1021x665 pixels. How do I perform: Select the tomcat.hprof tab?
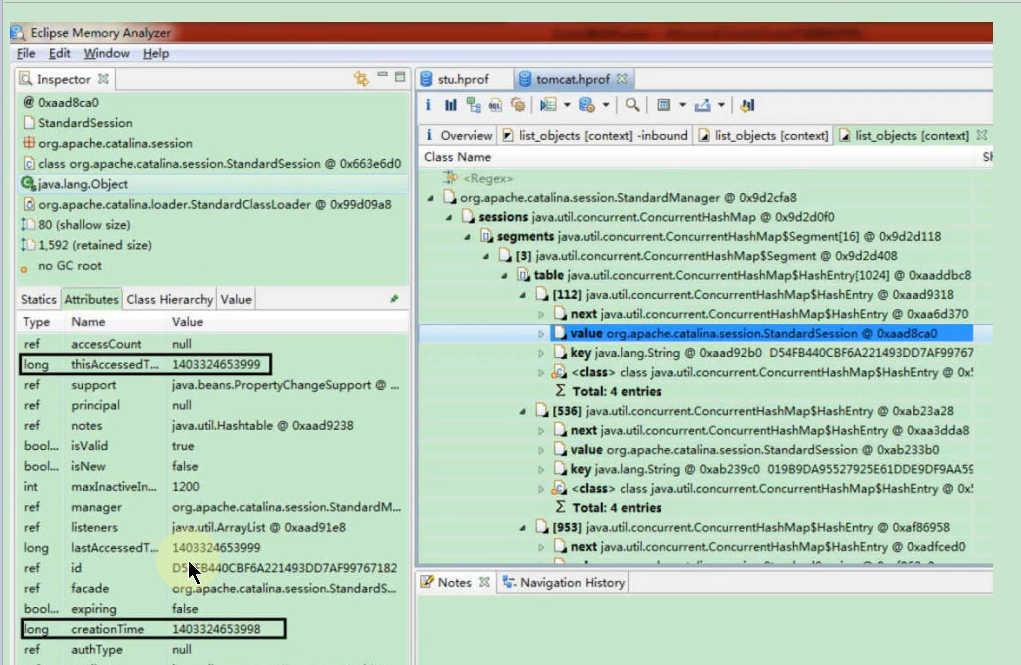[x=572, y=79]
